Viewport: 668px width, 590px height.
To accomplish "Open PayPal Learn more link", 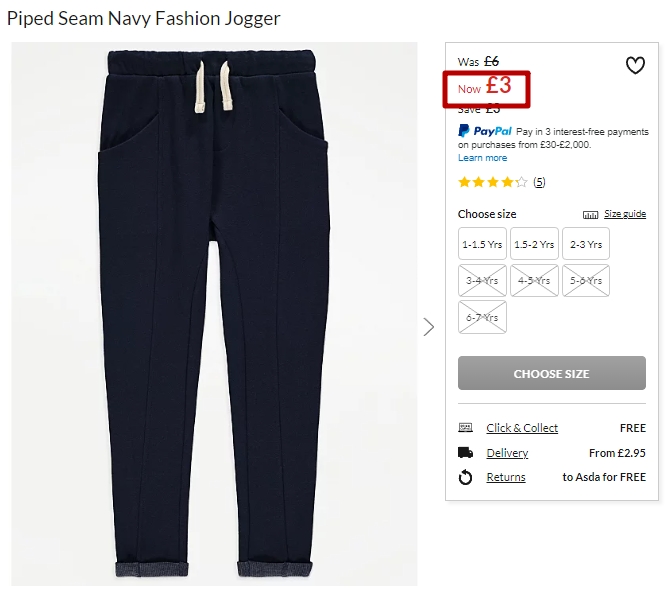I will 482,158.
